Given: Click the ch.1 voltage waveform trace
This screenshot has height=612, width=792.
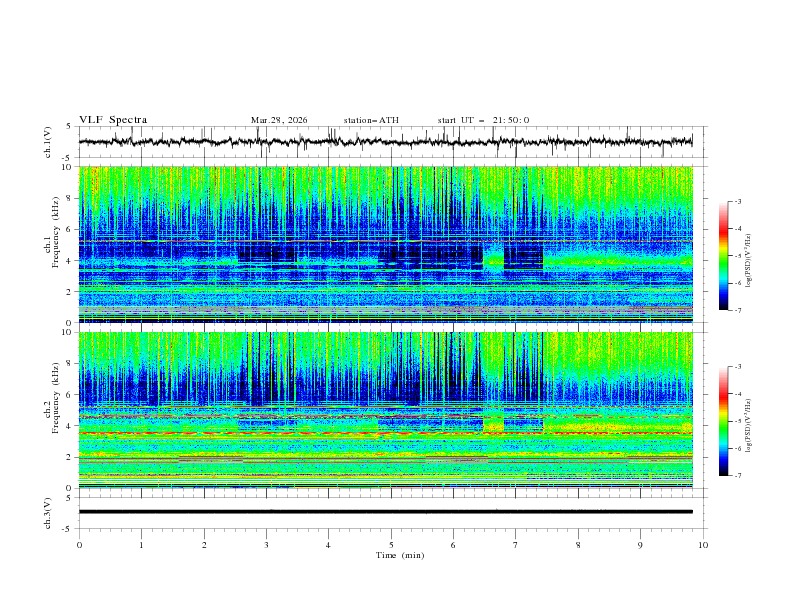Looking at the screenshot, I should pyautogui.click(x=385, y=142).
